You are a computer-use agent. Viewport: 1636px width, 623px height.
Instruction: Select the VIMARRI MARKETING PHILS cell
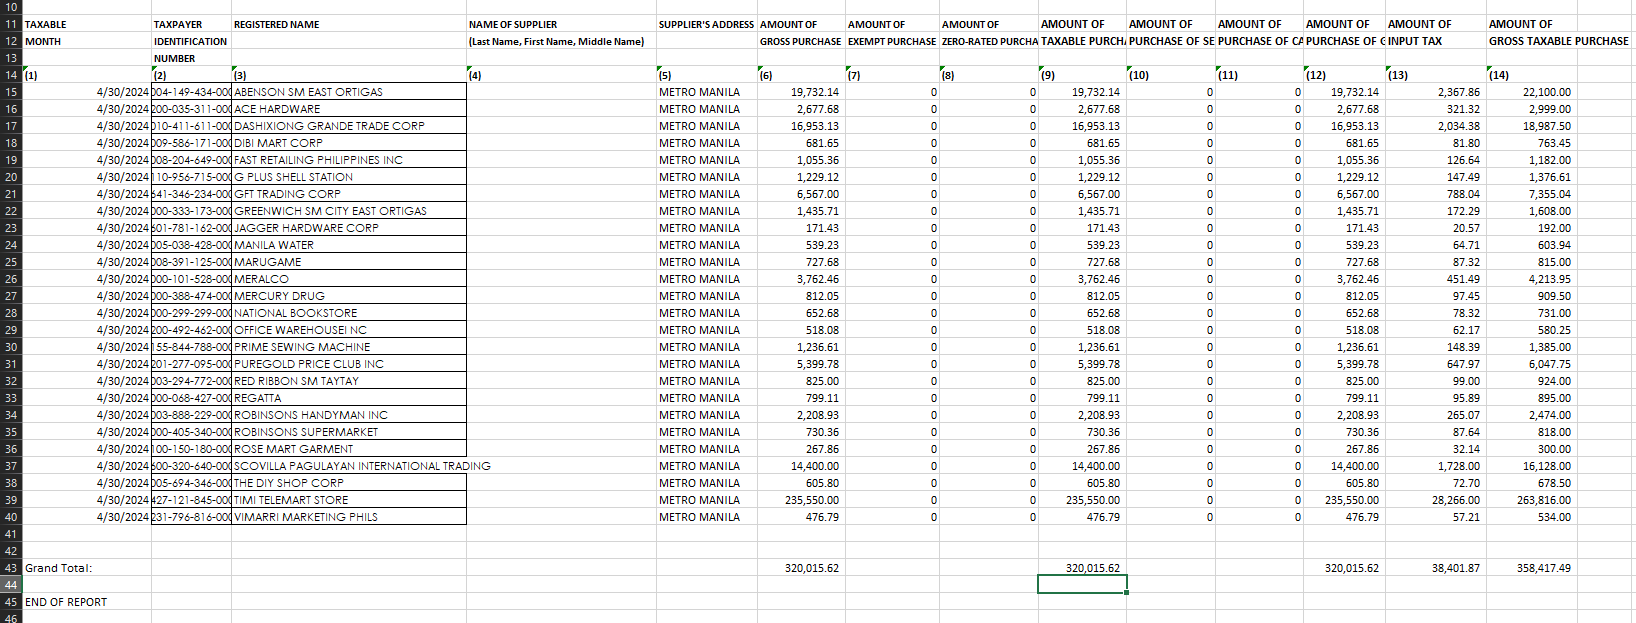349,517
